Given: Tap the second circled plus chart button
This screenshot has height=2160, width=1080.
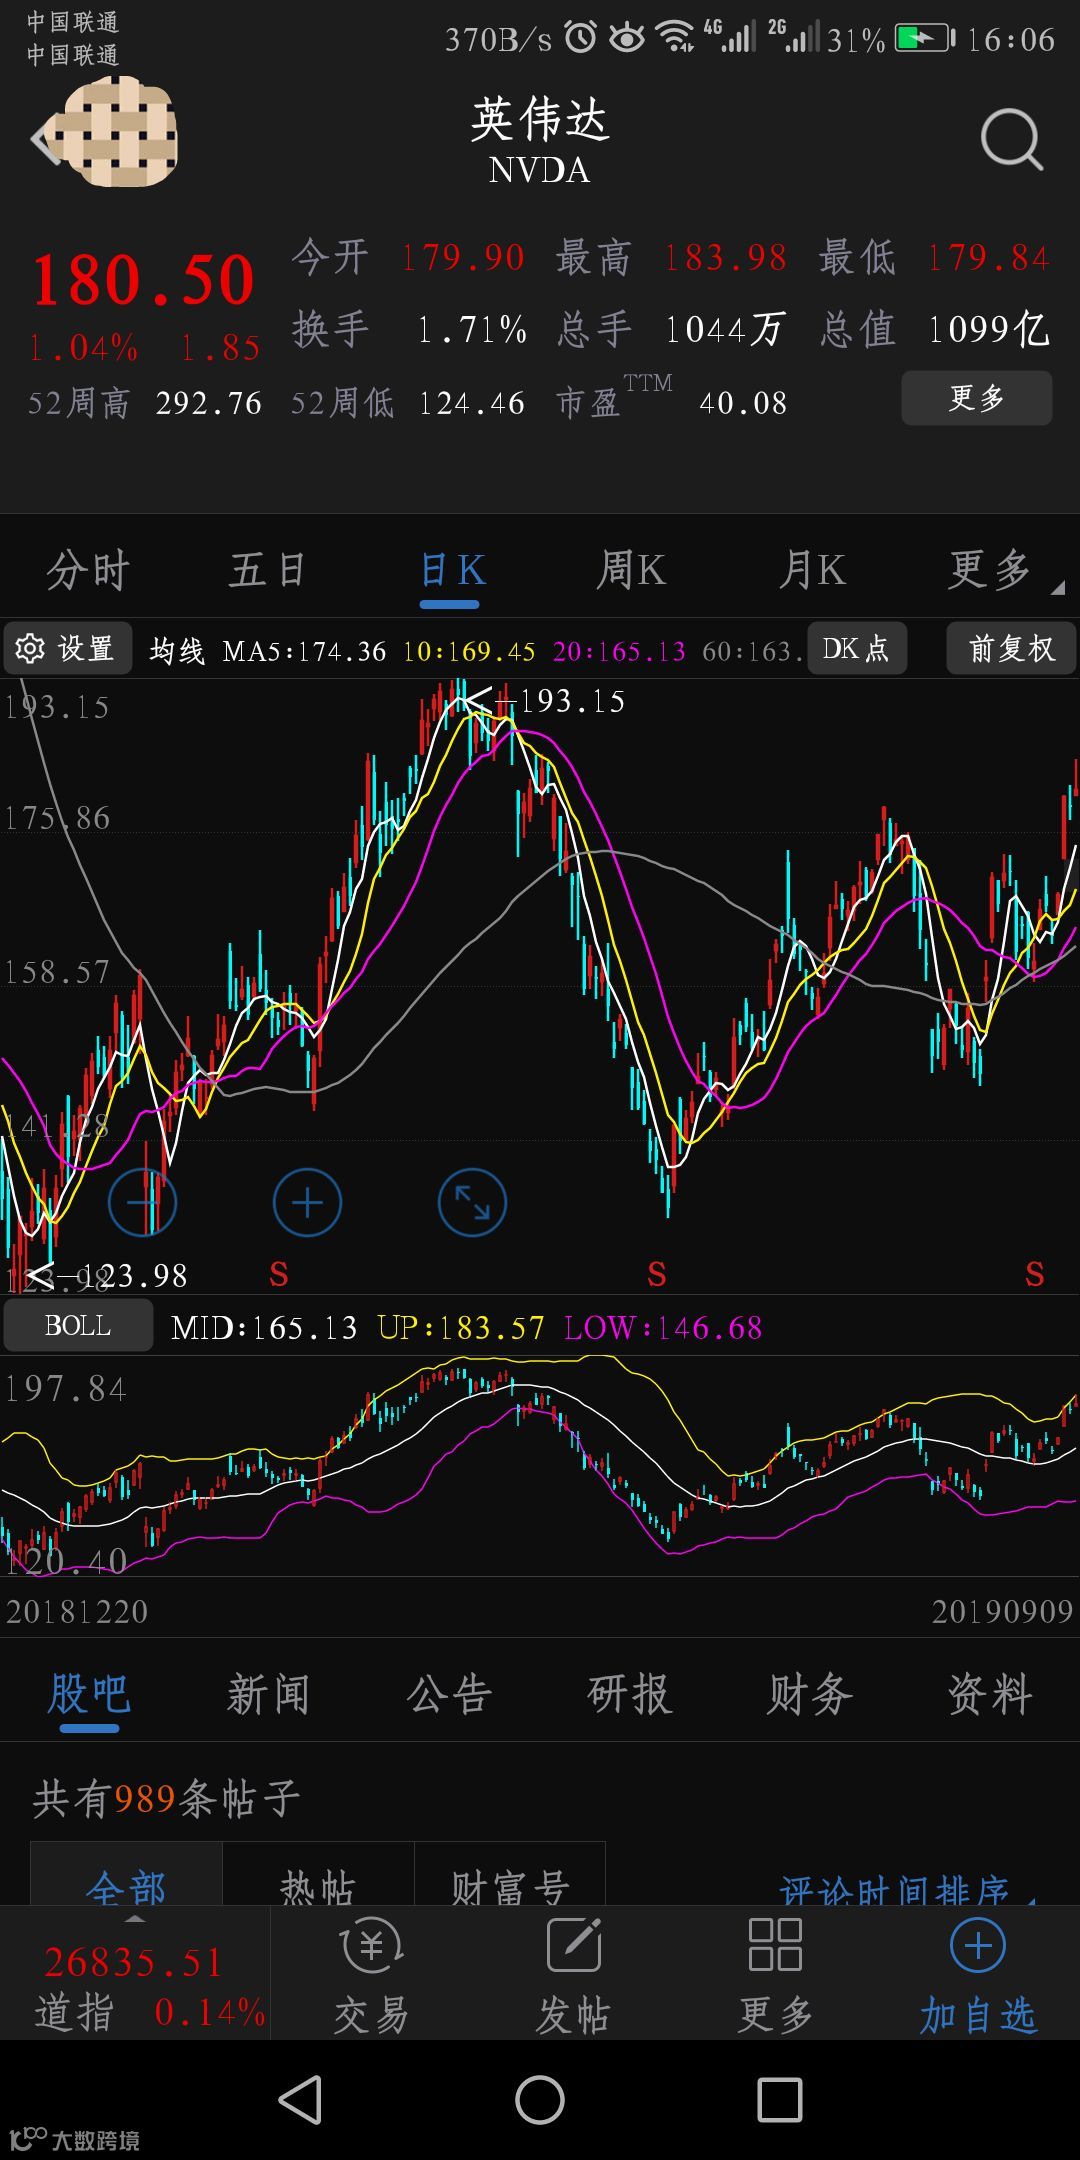Looking at the screenshot, I should (307, 1202).
